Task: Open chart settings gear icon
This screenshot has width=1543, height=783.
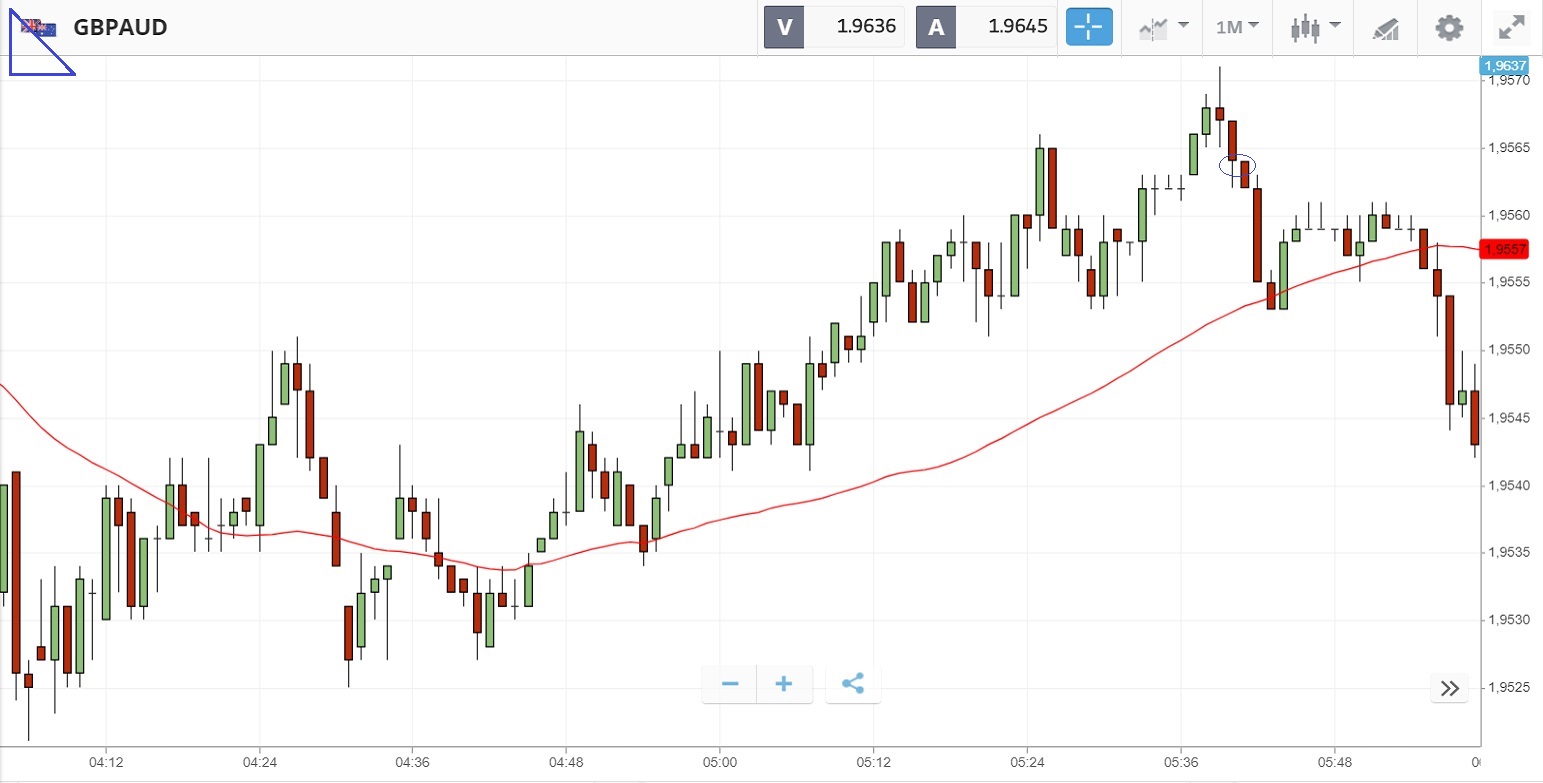Action: click(x=1449, y=27)
